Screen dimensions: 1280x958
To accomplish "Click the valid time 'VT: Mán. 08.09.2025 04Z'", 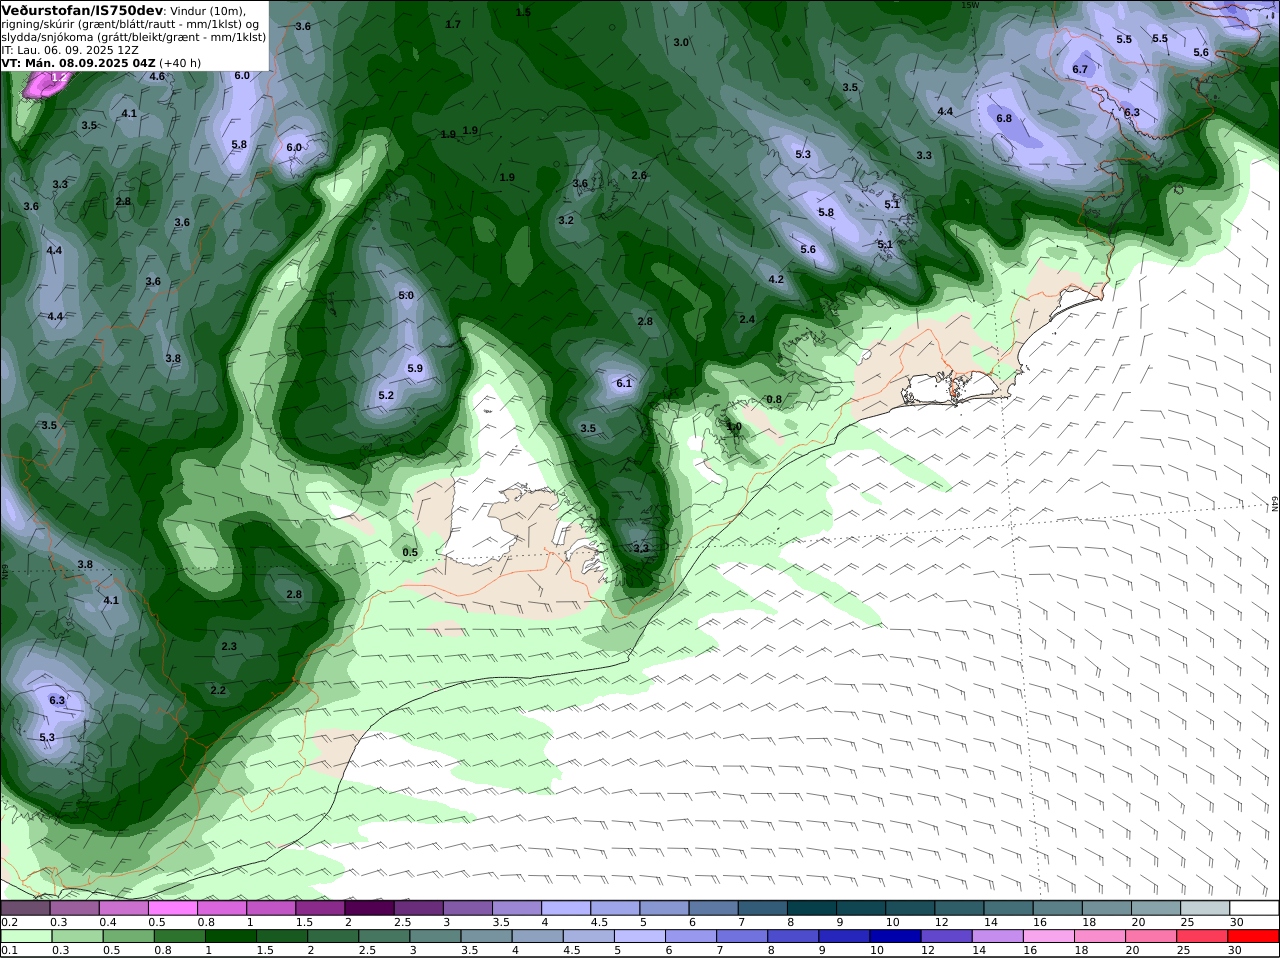I will pyautogui.click(x=78, y=62).
